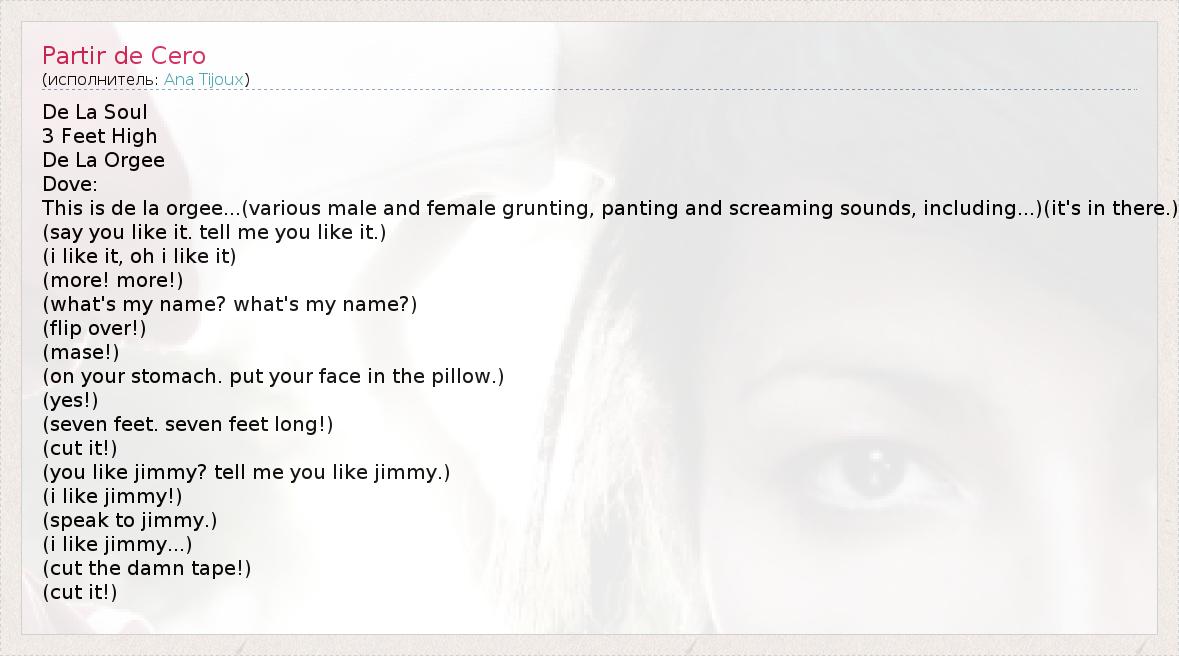Click the '(cut the damn tape!)' line
This screenshot has width=1179, height=656.
point(147,568)
